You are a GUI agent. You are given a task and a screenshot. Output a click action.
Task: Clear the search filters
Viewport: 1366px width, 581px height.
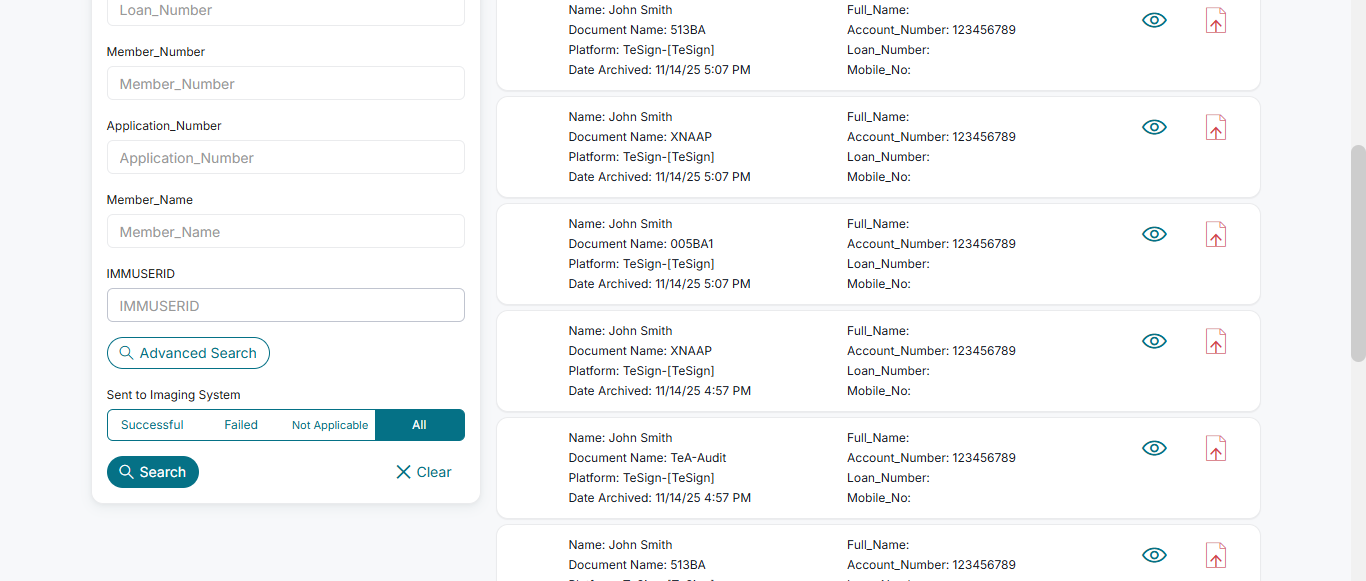pyautogui.click(x=424, y=472)
